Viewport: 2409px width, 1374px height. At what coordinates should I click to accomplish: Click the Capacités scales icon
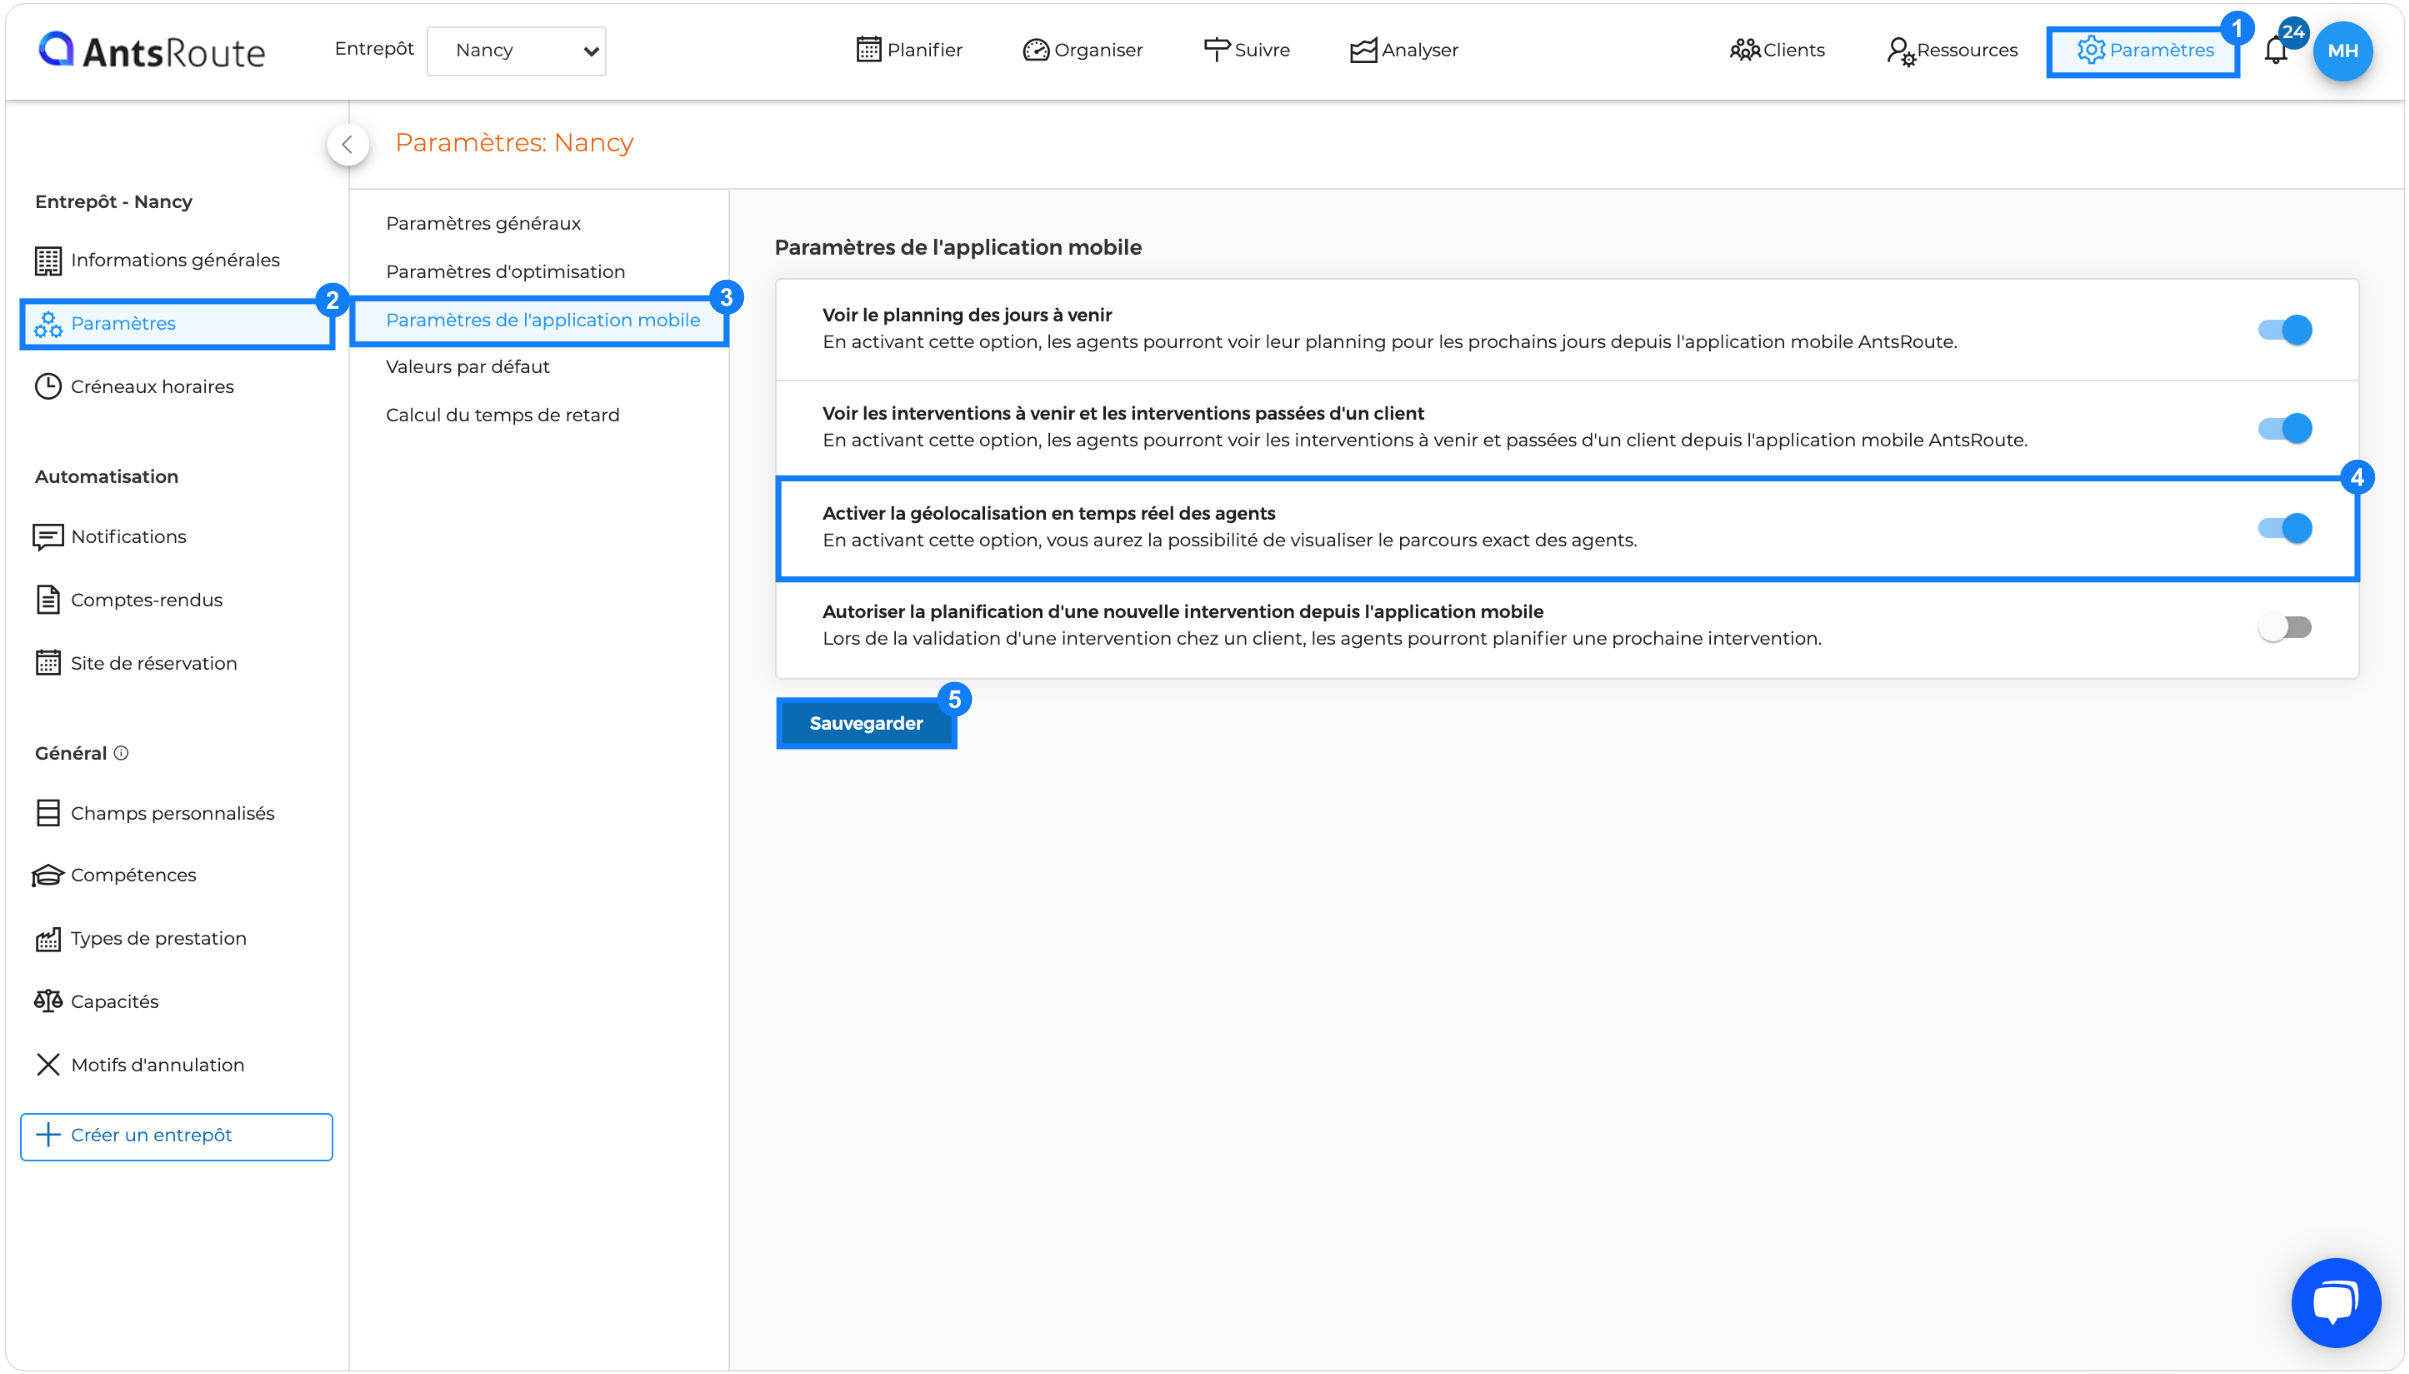point(48,1001)
